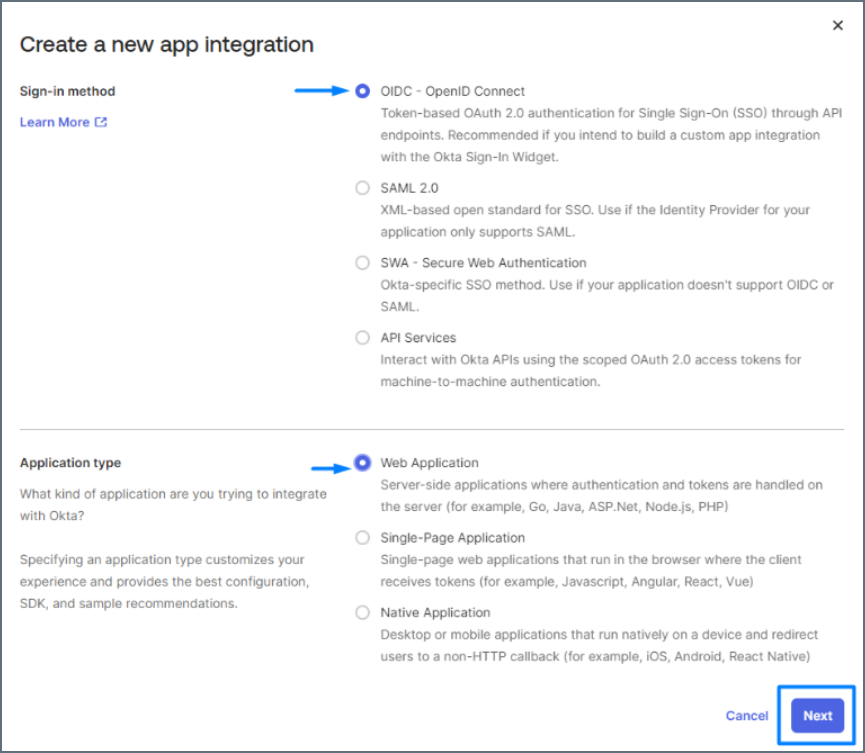Click the 'Single-Page Application' label text

(x=452, y=538)
